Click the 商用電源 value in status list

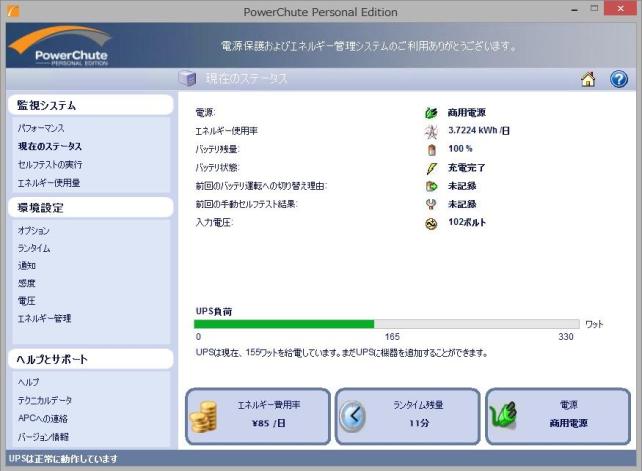(467, 112)
